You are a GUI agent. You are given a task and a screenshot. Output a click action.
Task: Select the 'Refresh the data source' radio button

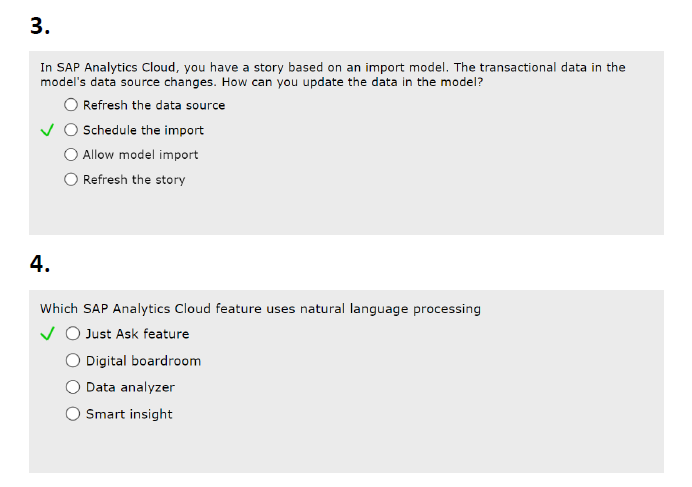click(x=71, y=105)
